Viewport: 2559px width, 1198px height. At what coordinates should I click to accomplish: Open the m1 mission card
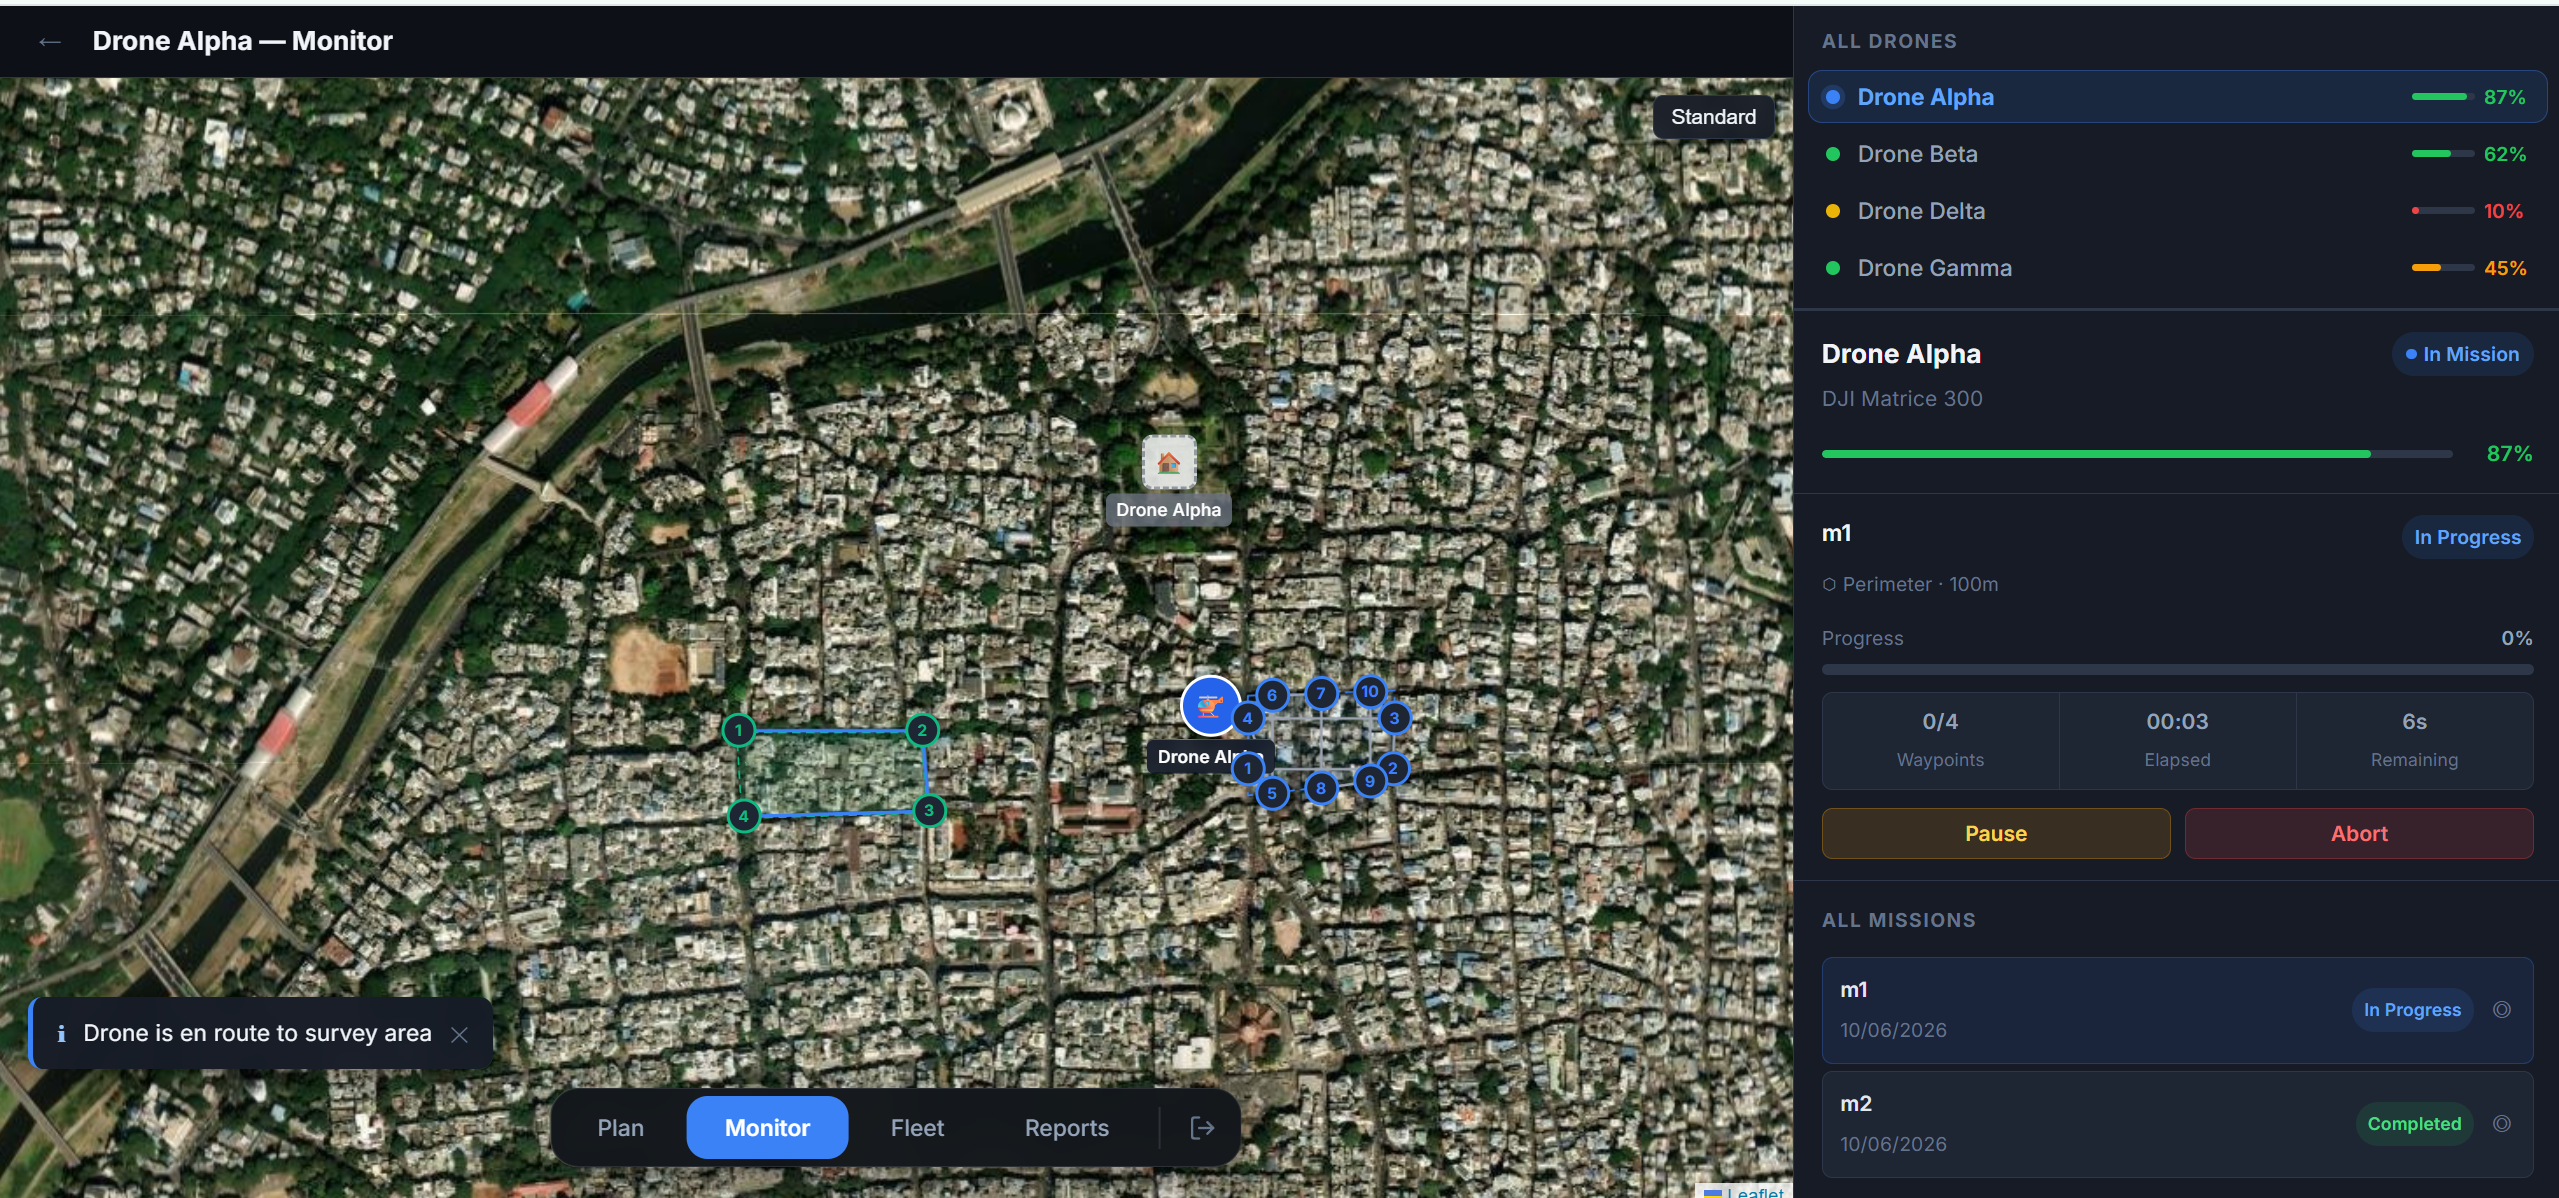click(2177, 1010)
